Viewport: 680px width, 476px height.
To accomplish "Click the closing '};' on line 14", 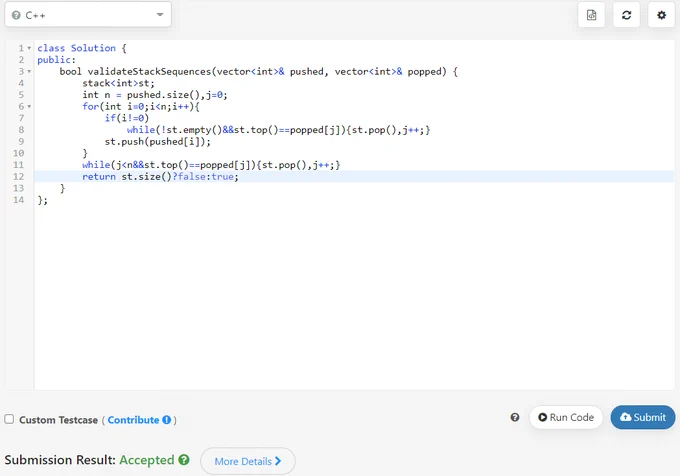I will [x=42, y=200].
